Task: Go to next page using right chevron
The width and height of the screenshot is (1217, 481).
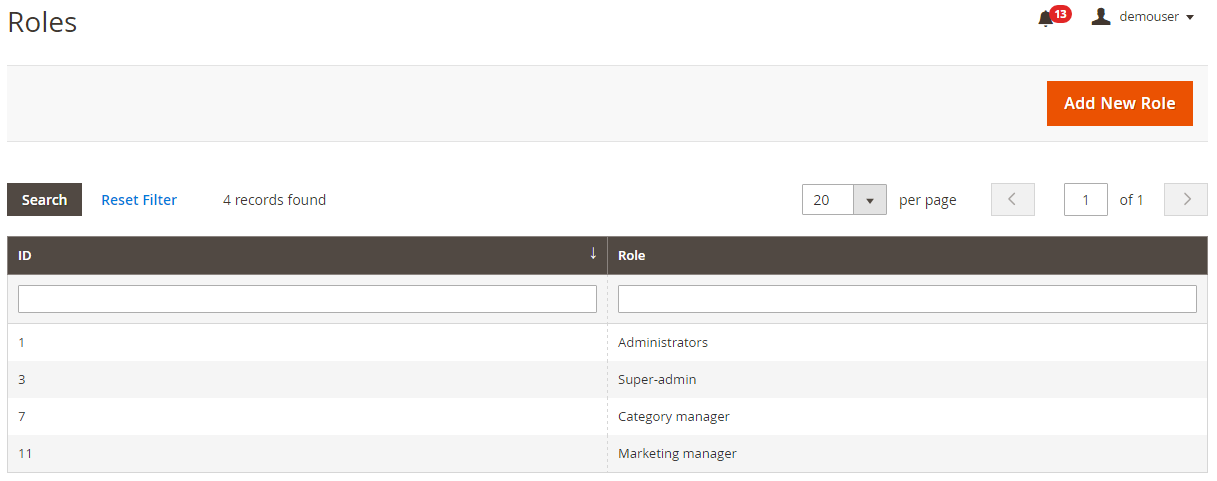Action: 1186,200
